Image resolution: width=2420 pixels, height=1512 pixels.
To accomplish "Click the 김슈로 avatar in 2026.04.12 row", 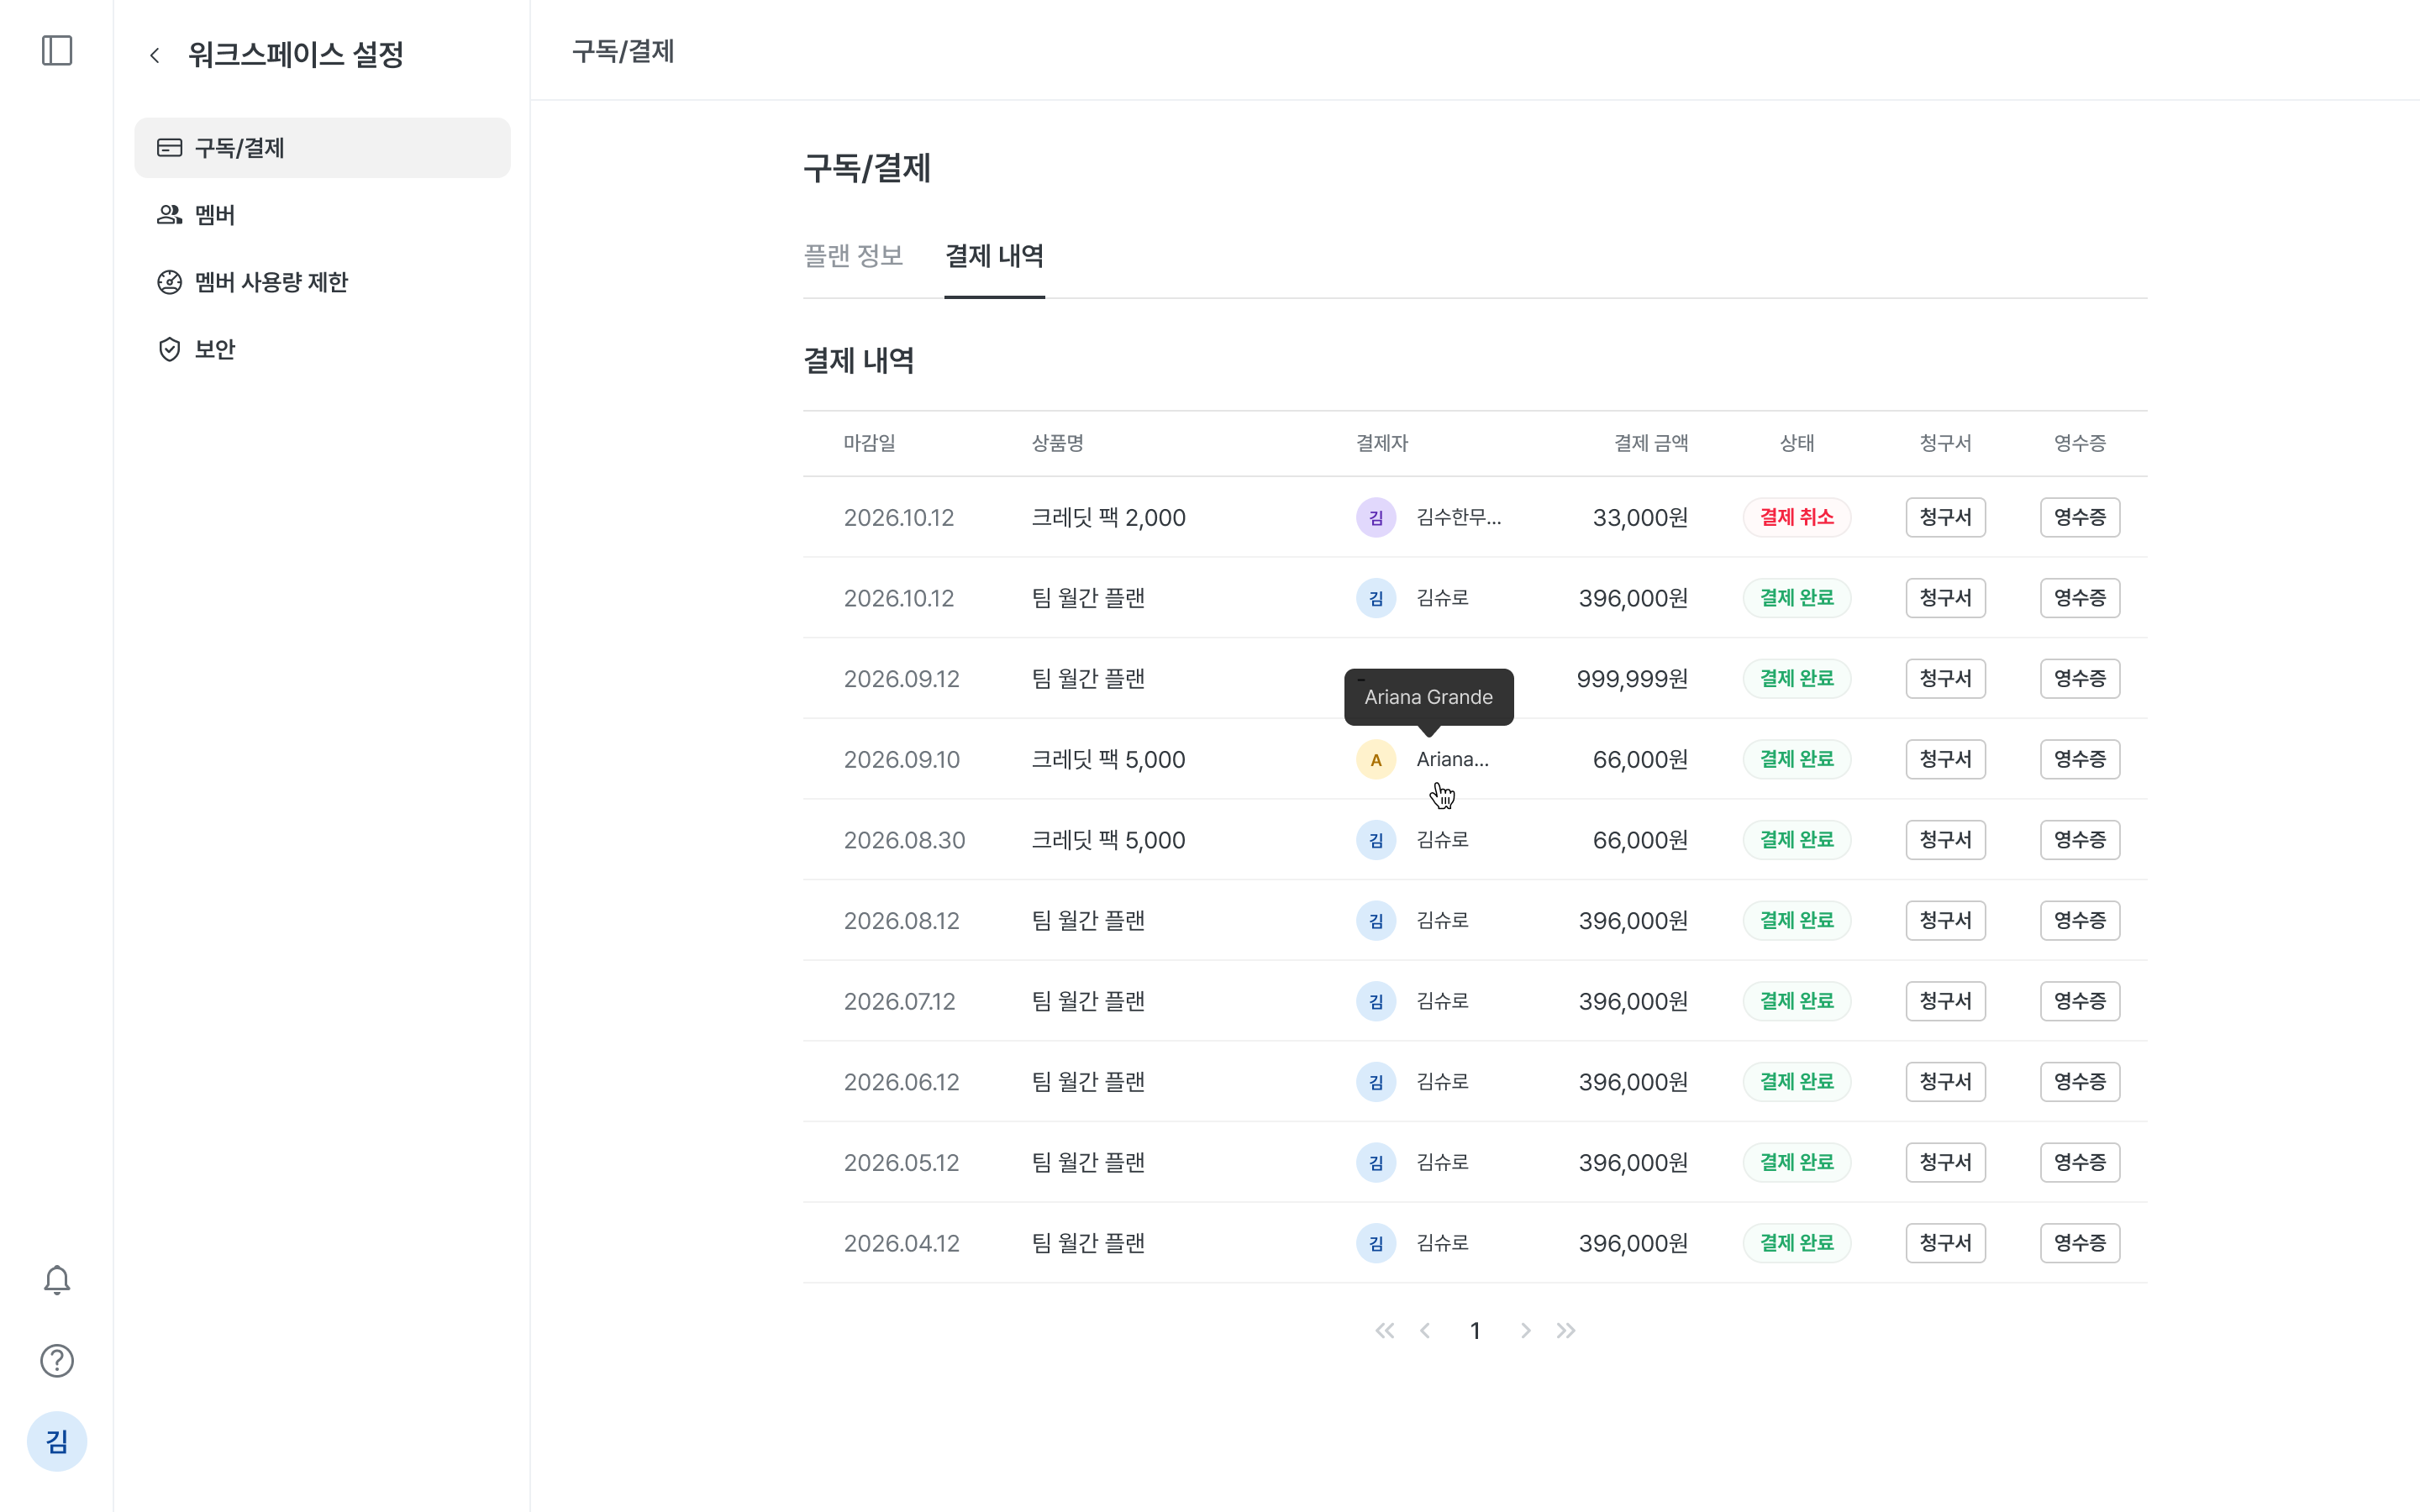I will pyautogui.click(x=1376, y=1243).
